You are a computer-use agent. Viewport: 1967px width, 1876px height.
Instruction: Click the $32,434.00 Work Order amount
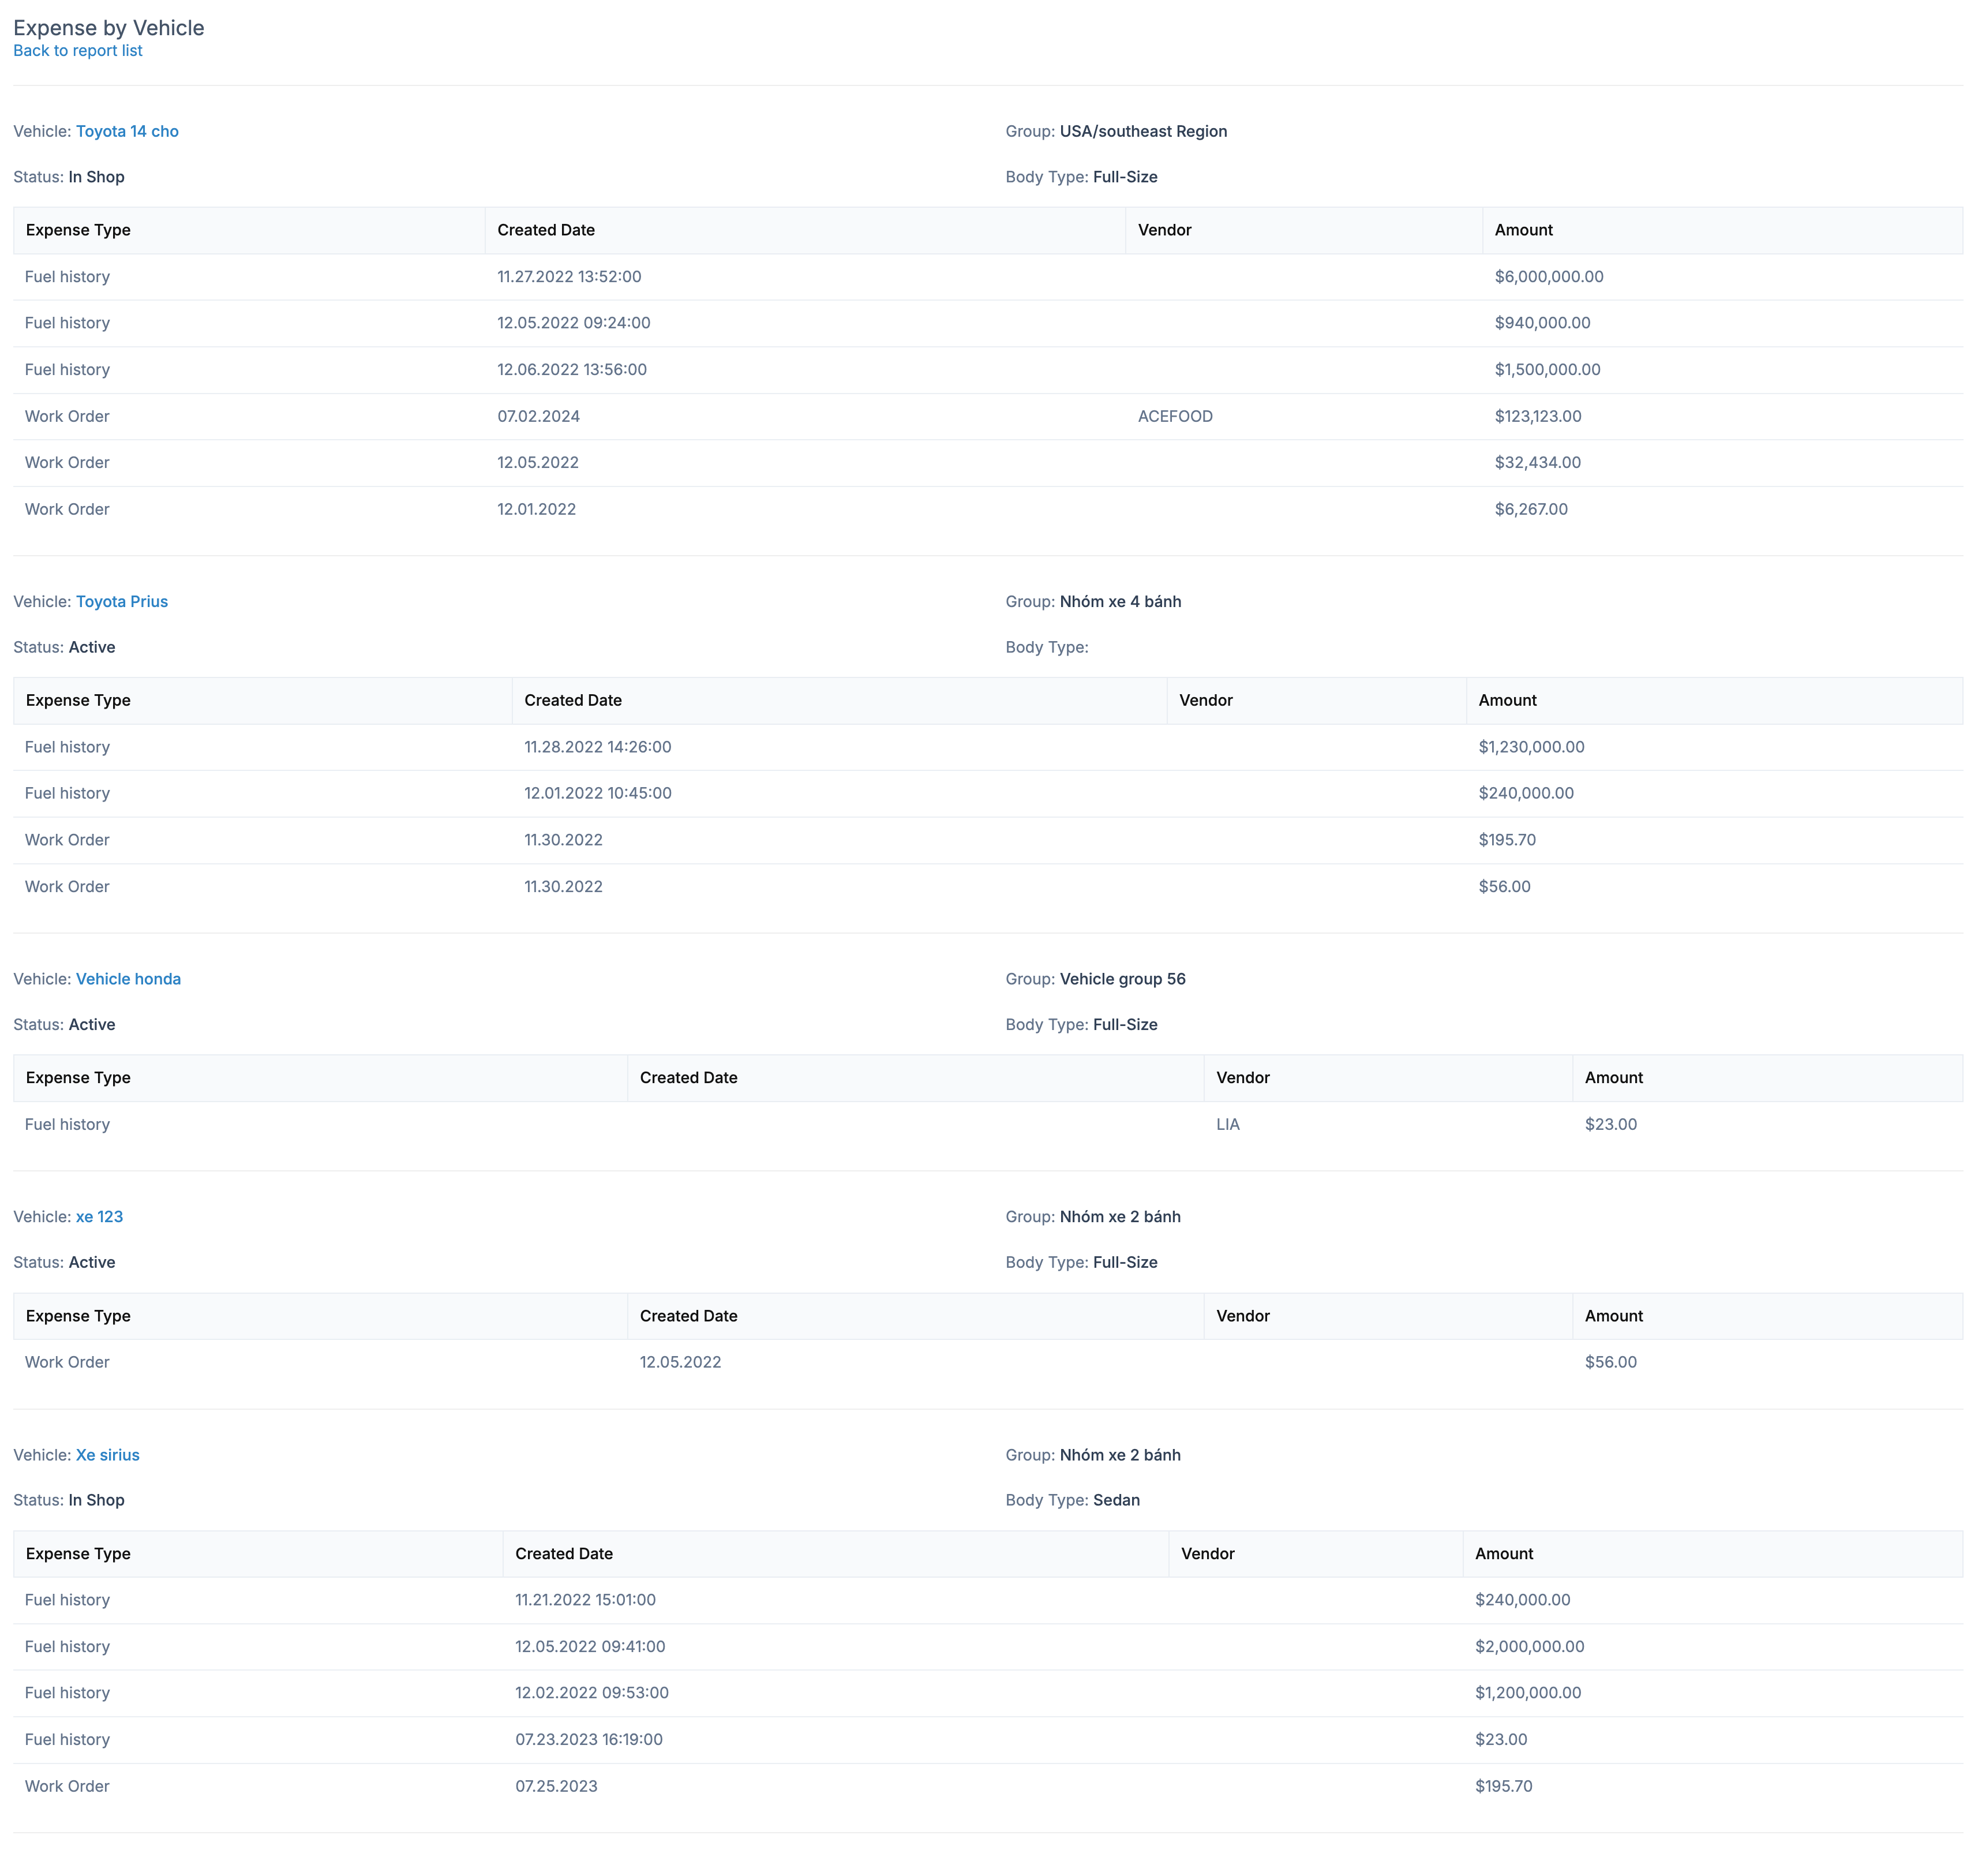pyautogui.click(x=1537, y=462)
